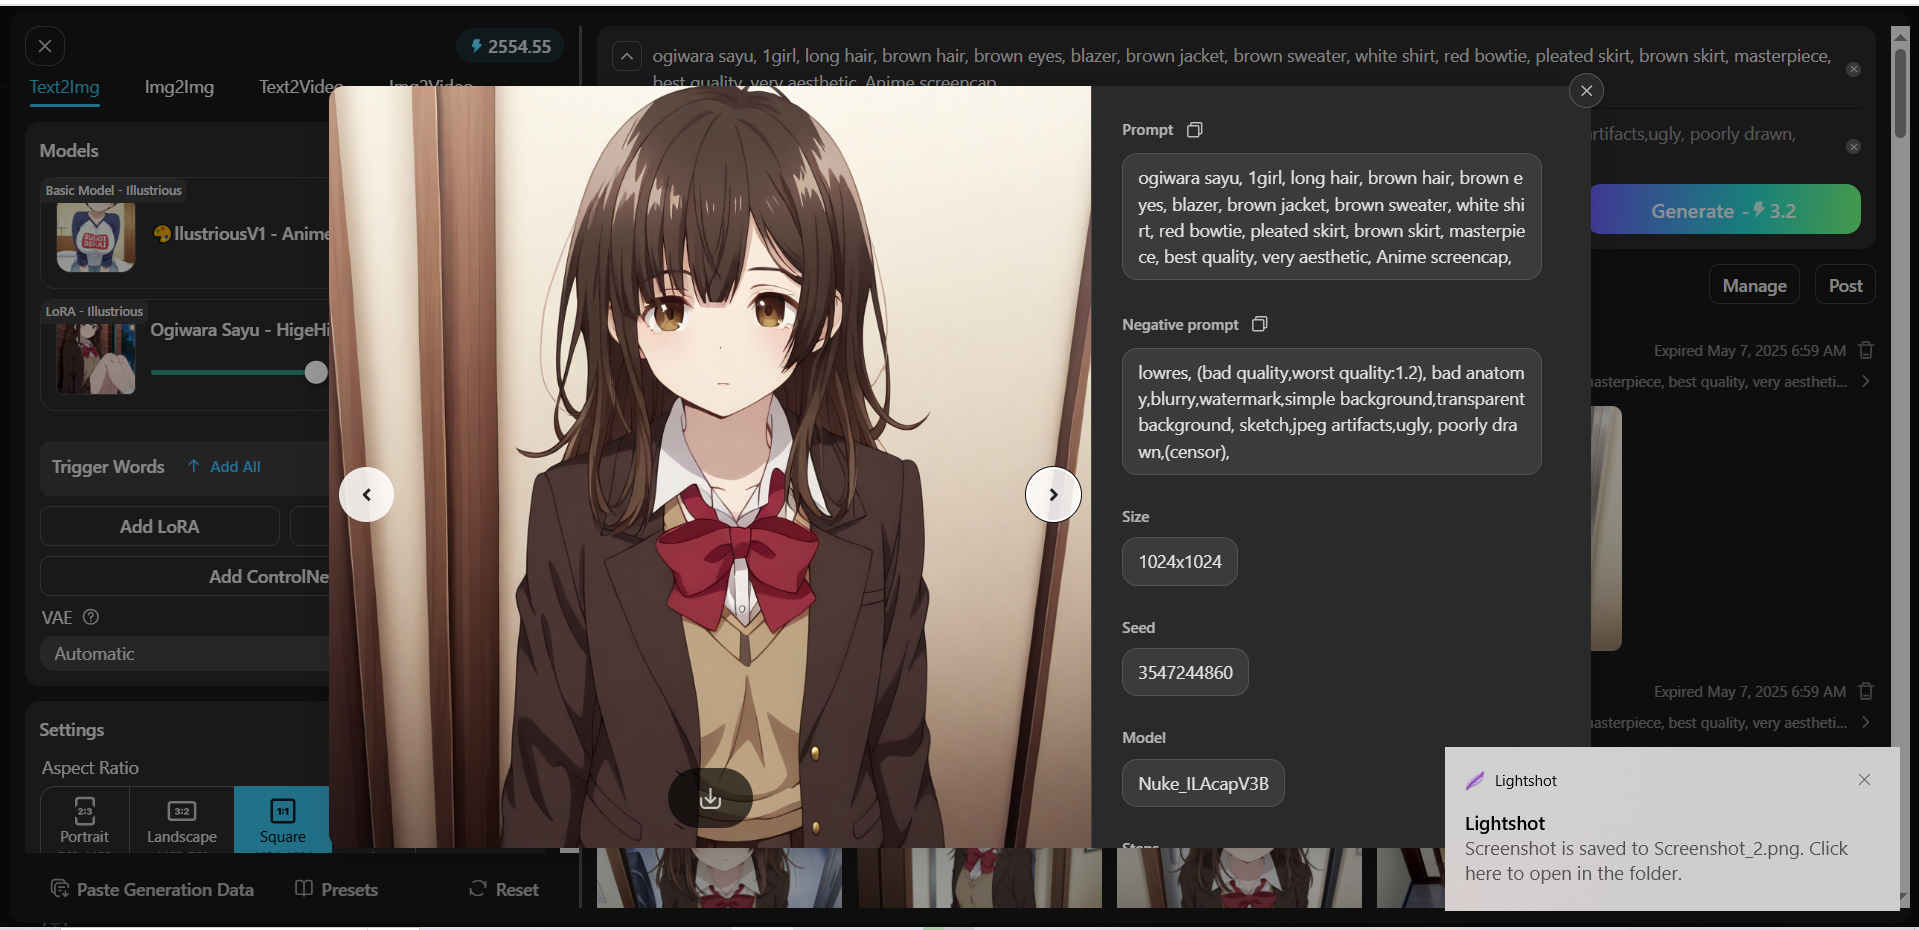This screenshot has height=930, width=1919.
Task: Close the image detail popup
Action: [1586, 91]
